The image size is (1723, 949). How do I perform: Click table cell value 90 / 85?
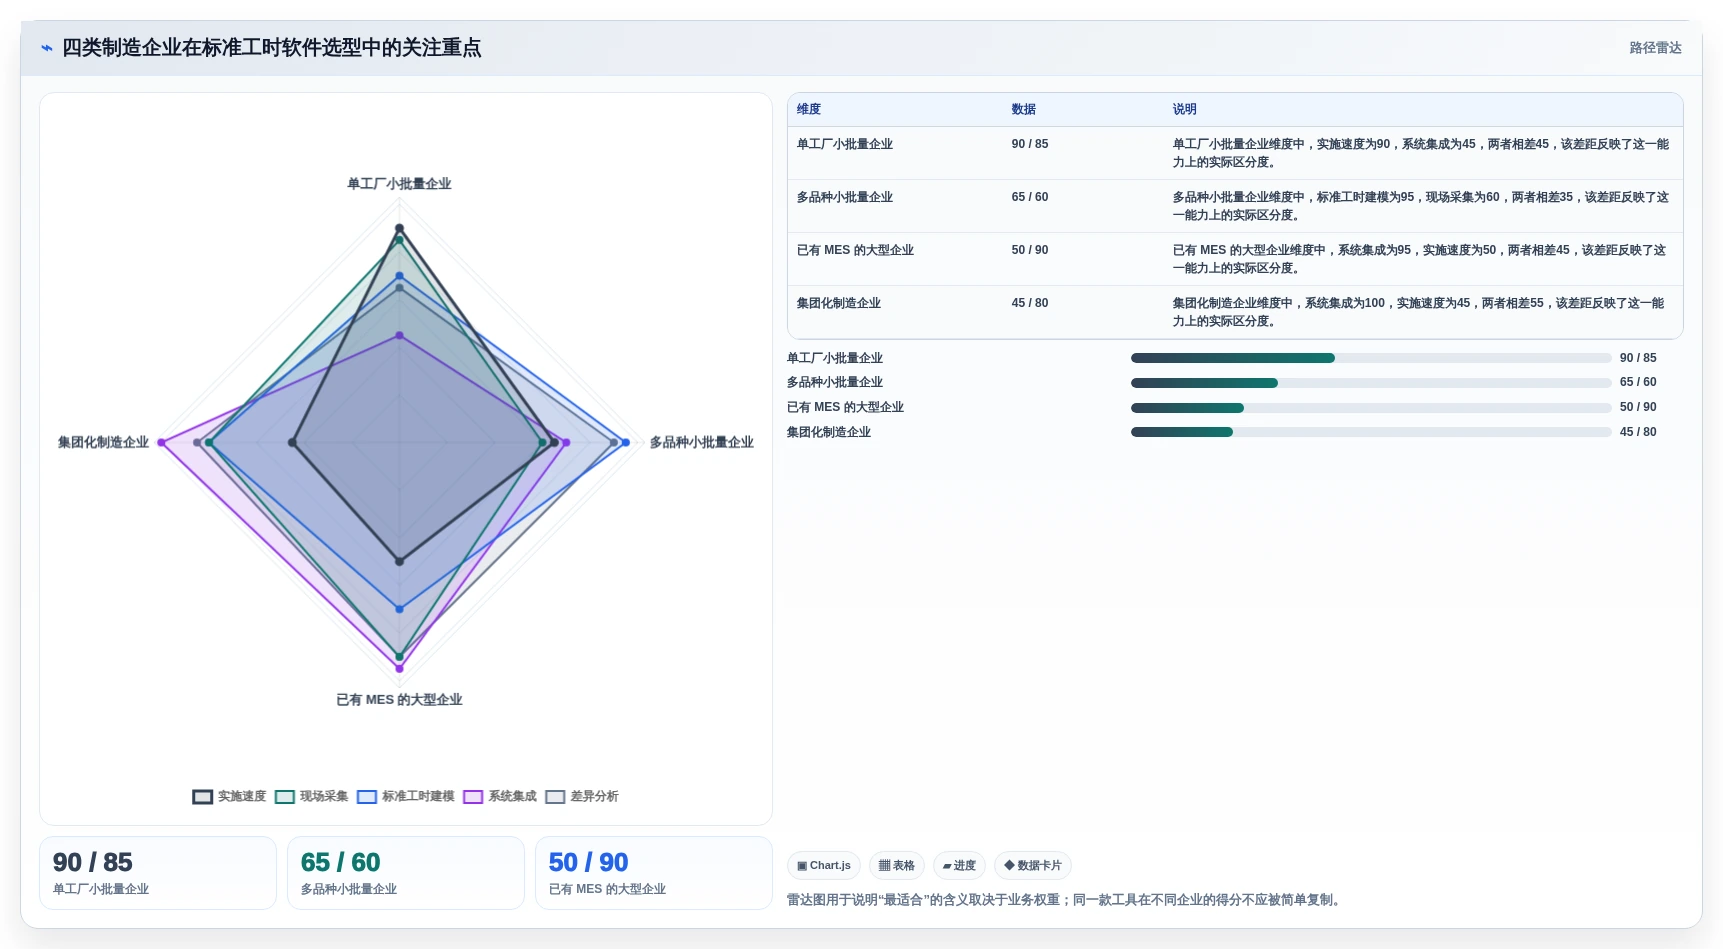[1030, 144]
